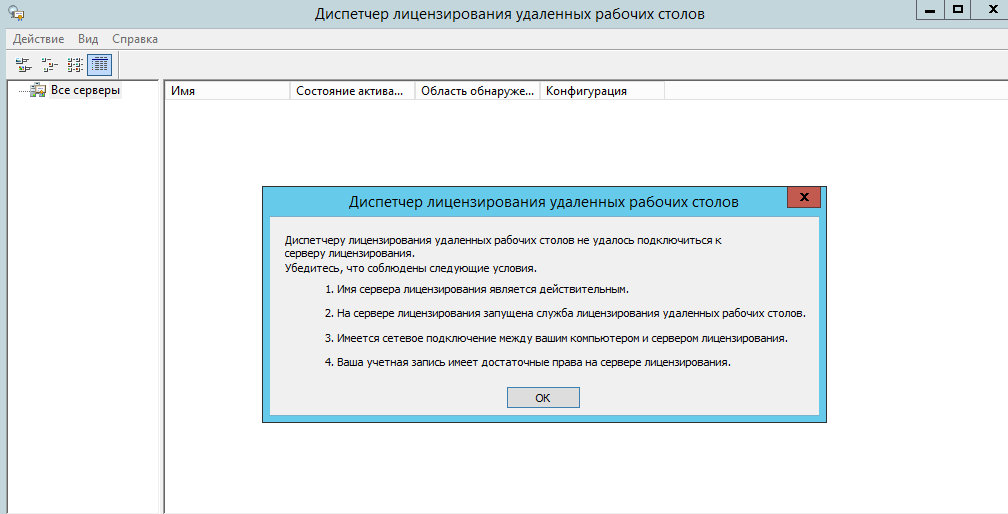Image resolution: width=1008 pixels, height=514 pixels.
Task: Click the license manager icon in title bar
Action: [x=16, y=13]
